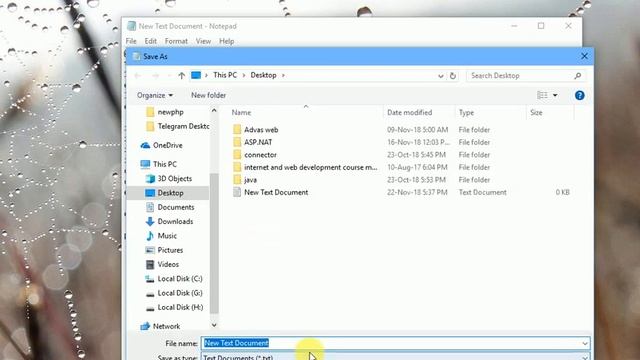Click the search magnifier icon
Image resolution: width=640 pixels, height=360 pixels.
point(578,76)
